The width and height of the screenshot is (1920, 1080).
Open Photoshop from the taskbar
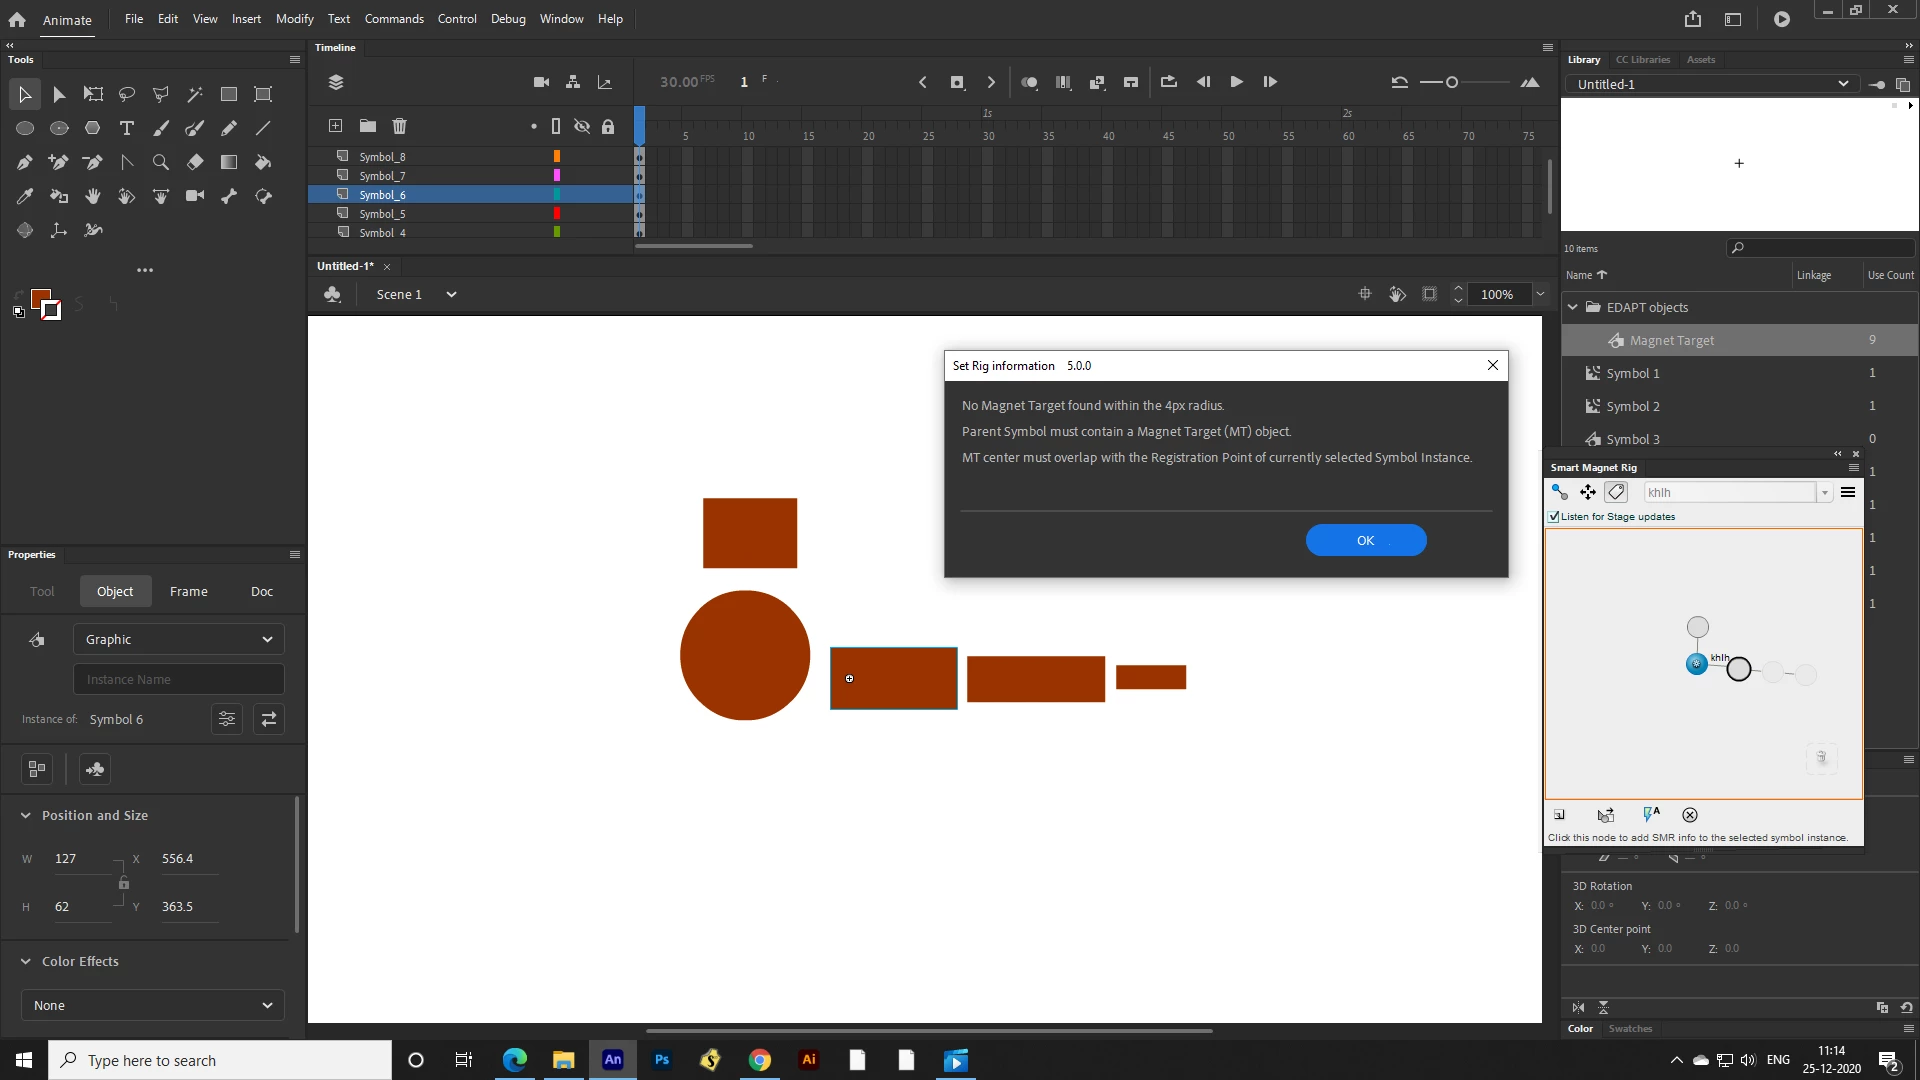pos(662,1060)
